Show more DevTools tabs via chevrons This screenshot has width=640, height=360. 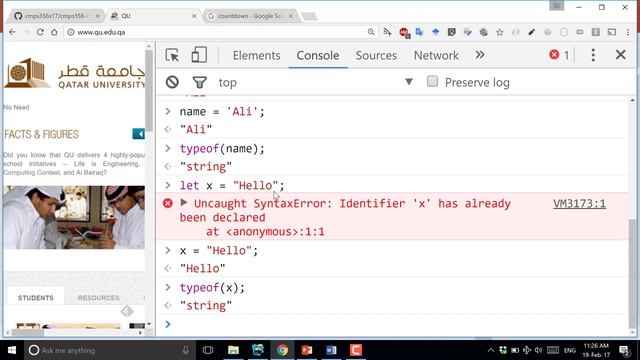point(480,55)
